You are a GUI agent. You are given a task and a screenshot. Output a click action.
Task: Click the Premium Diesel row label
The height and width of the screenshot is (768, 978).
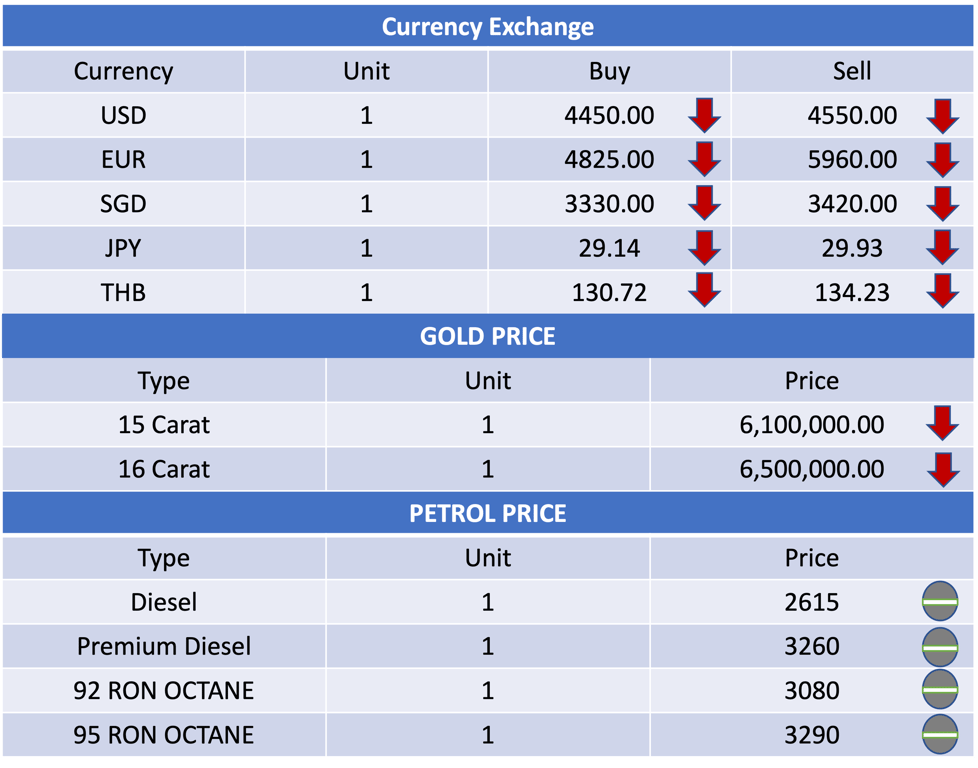(164, 646)
